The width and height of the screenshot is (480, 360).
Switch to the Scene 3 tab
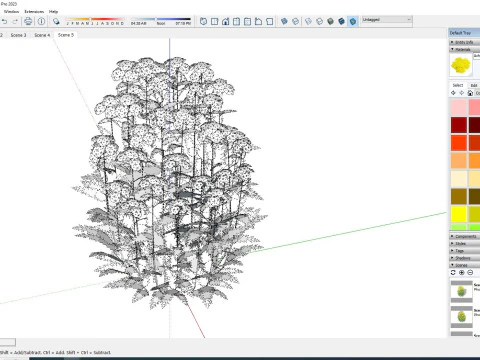click(18, 35)
